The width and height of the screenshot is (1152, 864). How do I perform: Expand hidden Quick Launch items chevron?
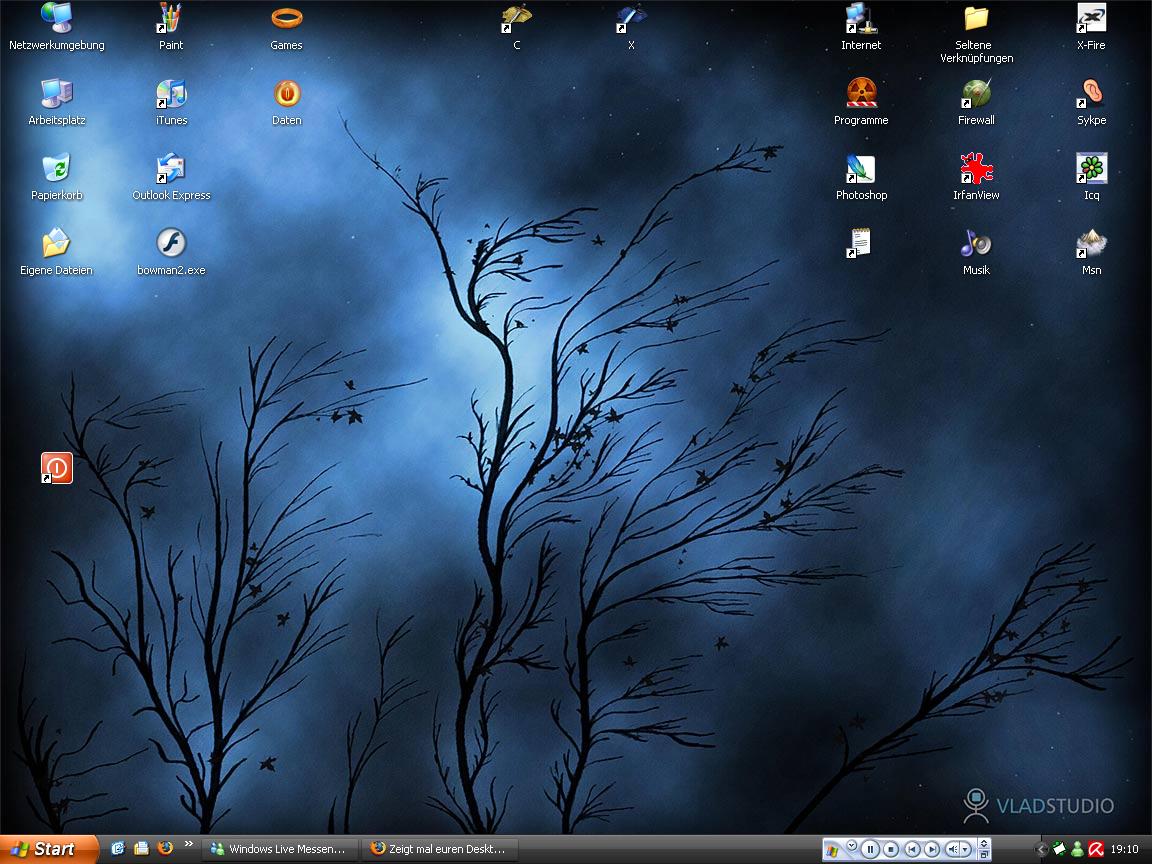[x=189, y=844]
